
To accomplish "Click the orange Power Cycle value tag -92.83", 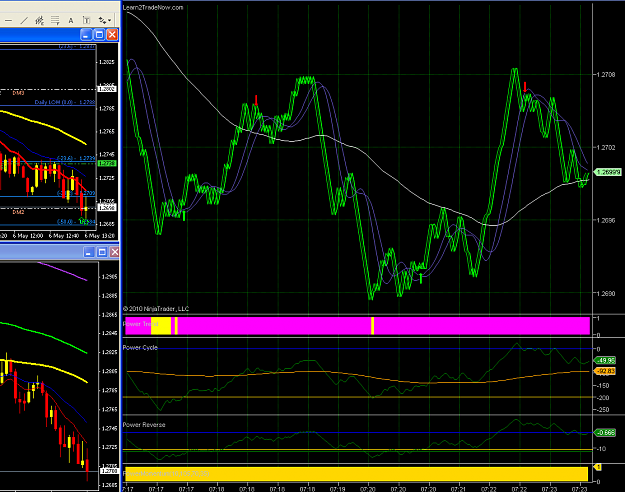I will point(605,371).
